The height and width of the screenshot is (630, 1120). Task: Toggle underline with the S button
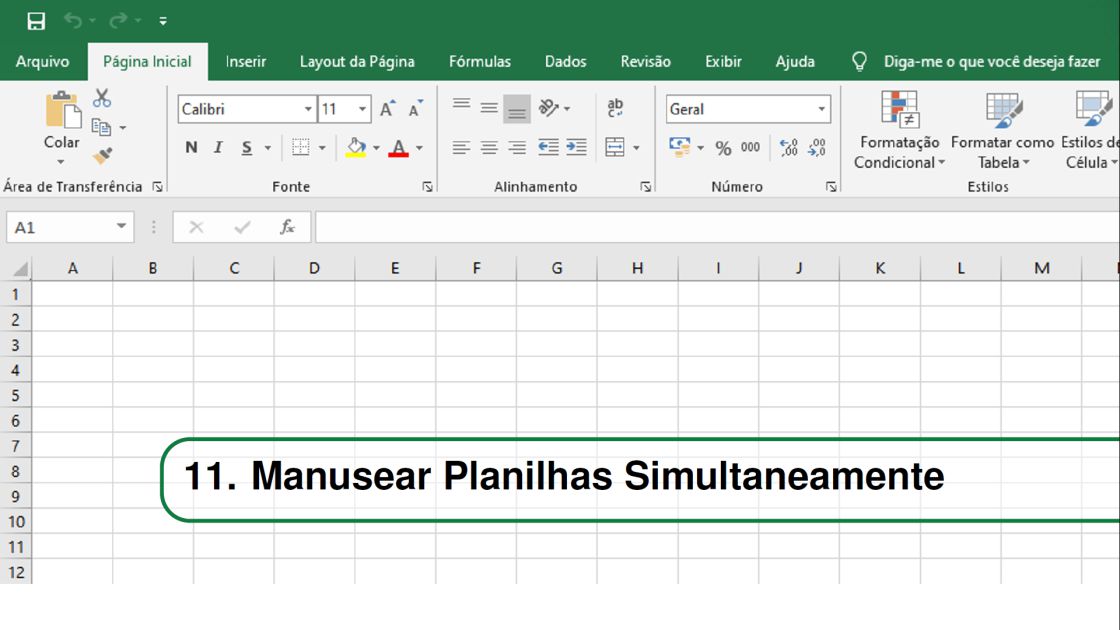tap(246, 148)
